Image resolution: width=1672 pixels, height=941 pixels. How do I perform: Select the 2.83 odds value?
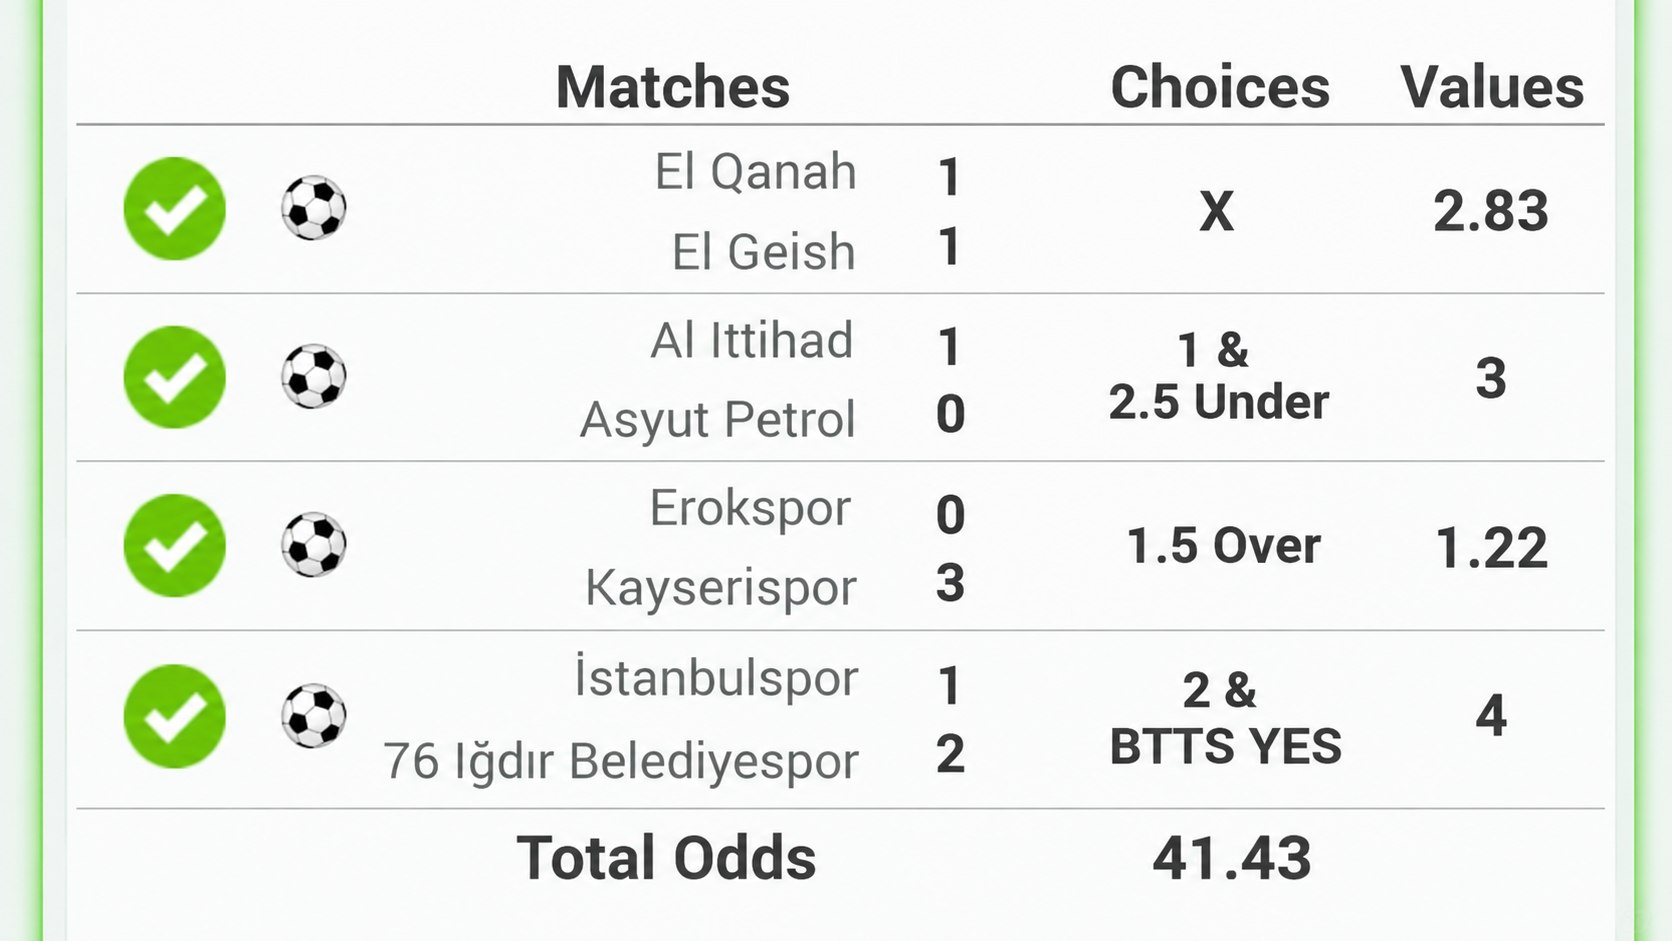tap(1491, 211)
